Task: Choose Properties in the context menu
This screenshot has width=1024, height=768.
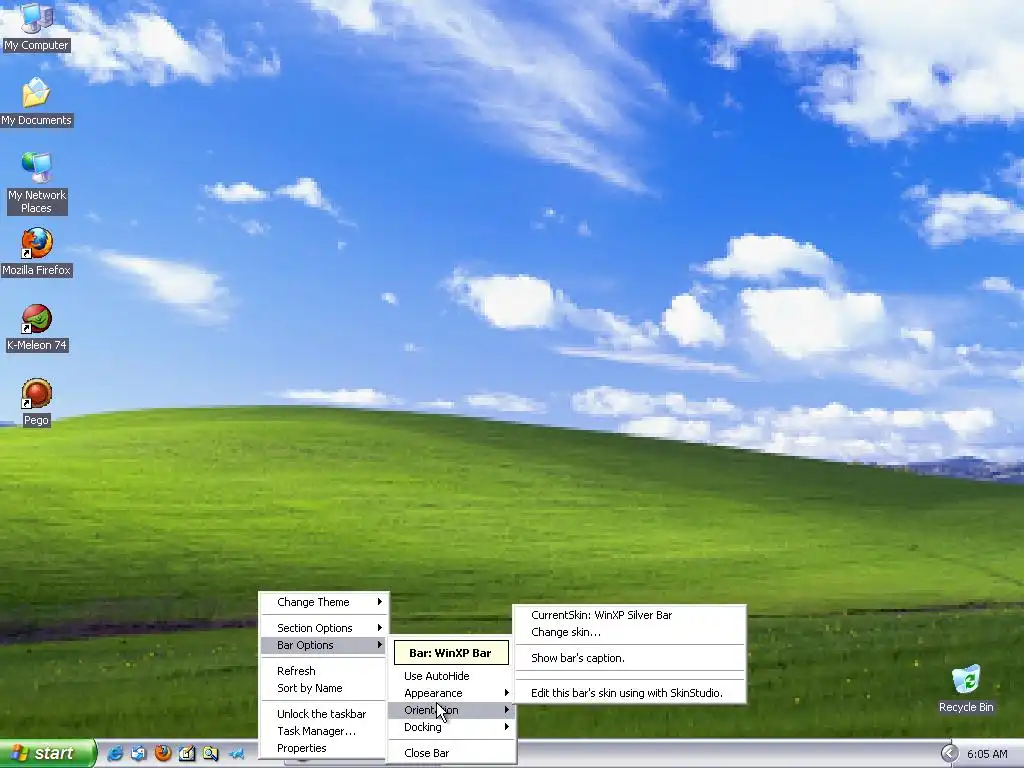Action: 325,748
